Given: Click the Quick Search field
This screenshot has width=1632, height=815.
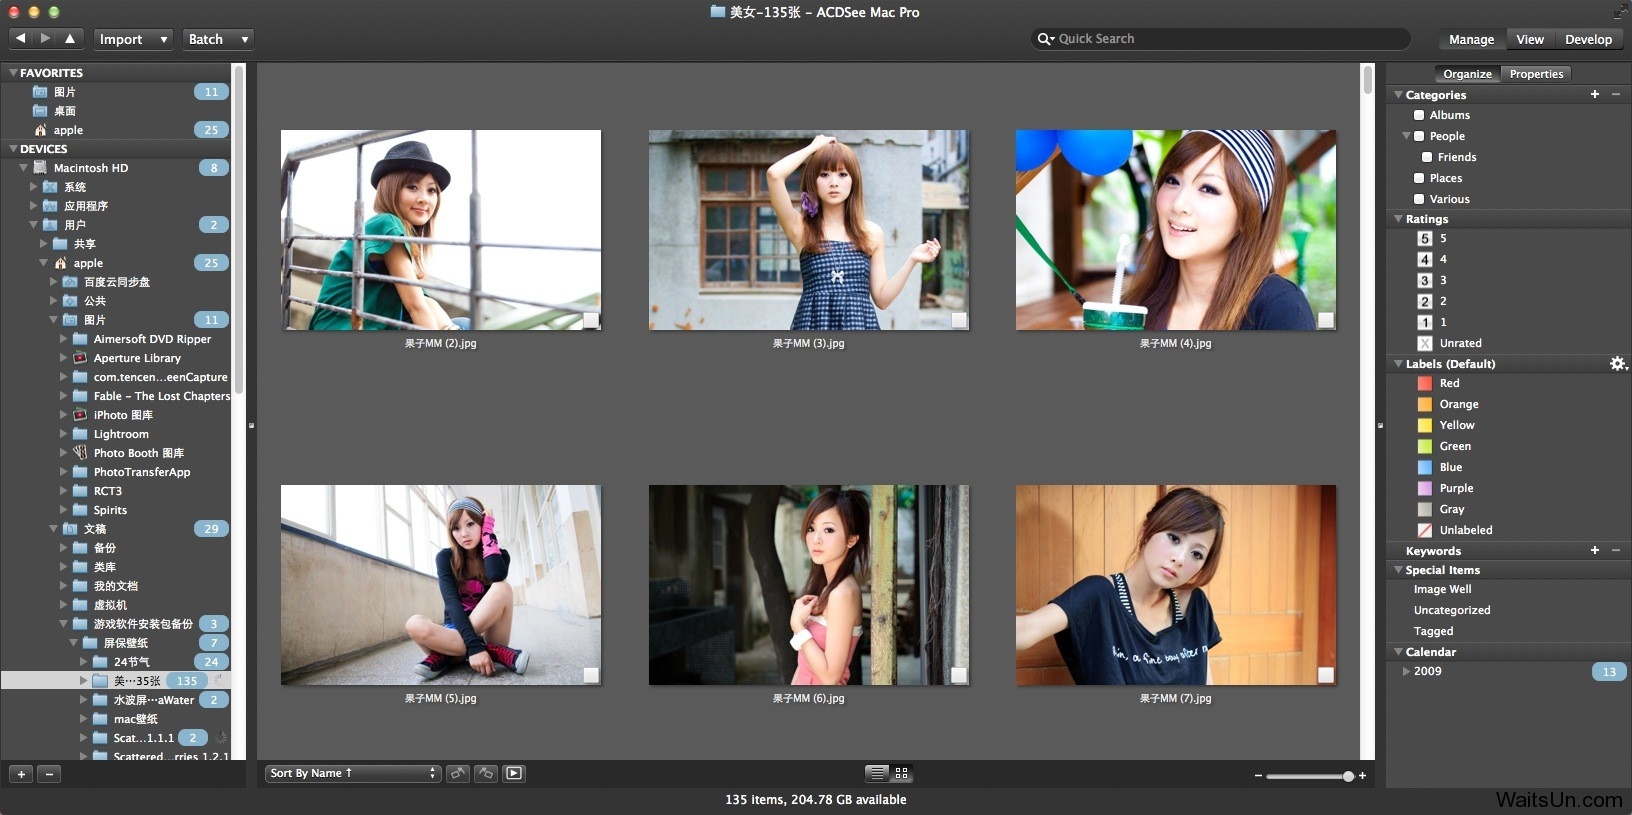Looking at the screenshot, I should pos(1220,39).
